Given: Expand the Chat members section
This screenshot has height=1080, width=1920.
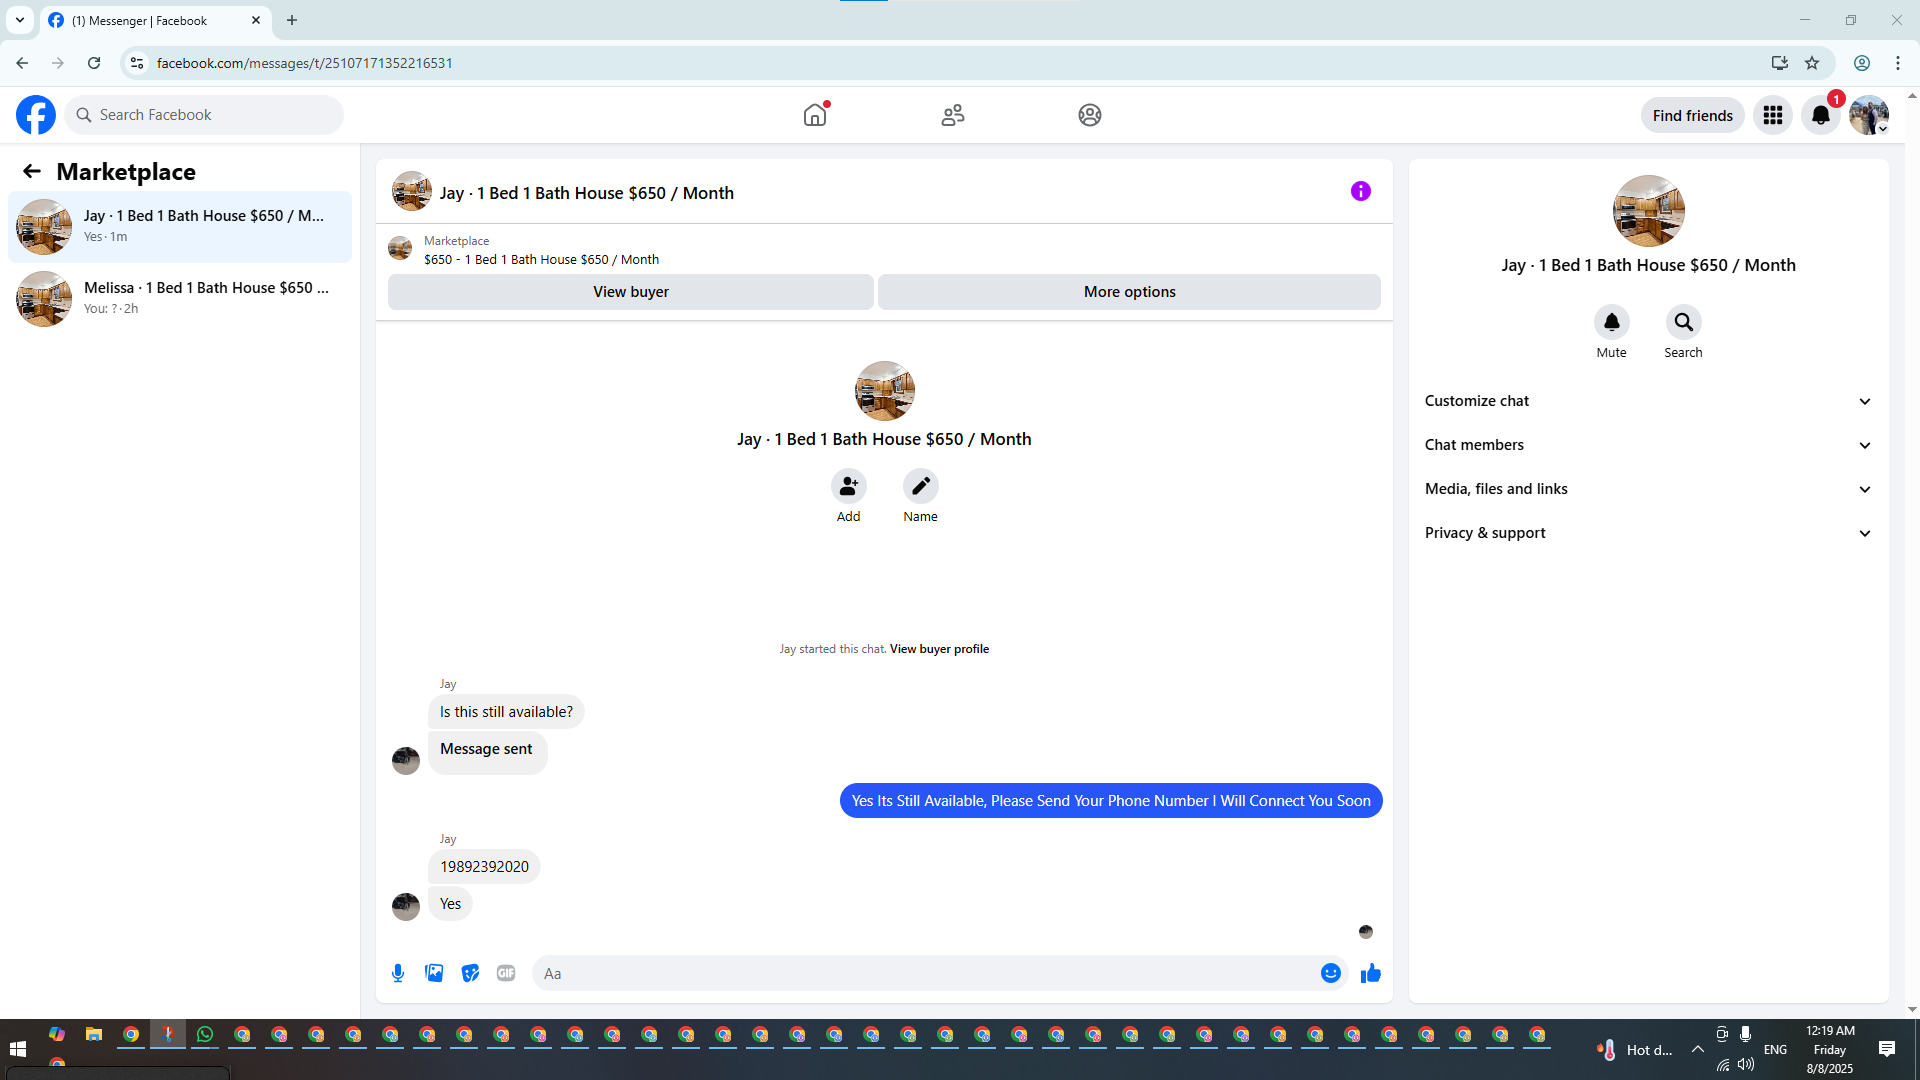Looking at the screenshot, I should click(1647, 445).
